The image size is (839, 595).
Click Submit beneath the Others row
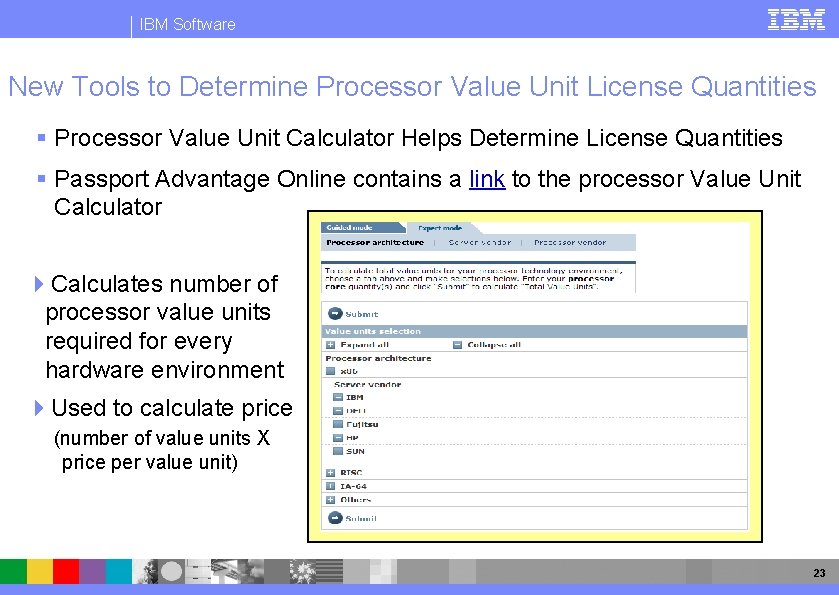click(352, 518)
